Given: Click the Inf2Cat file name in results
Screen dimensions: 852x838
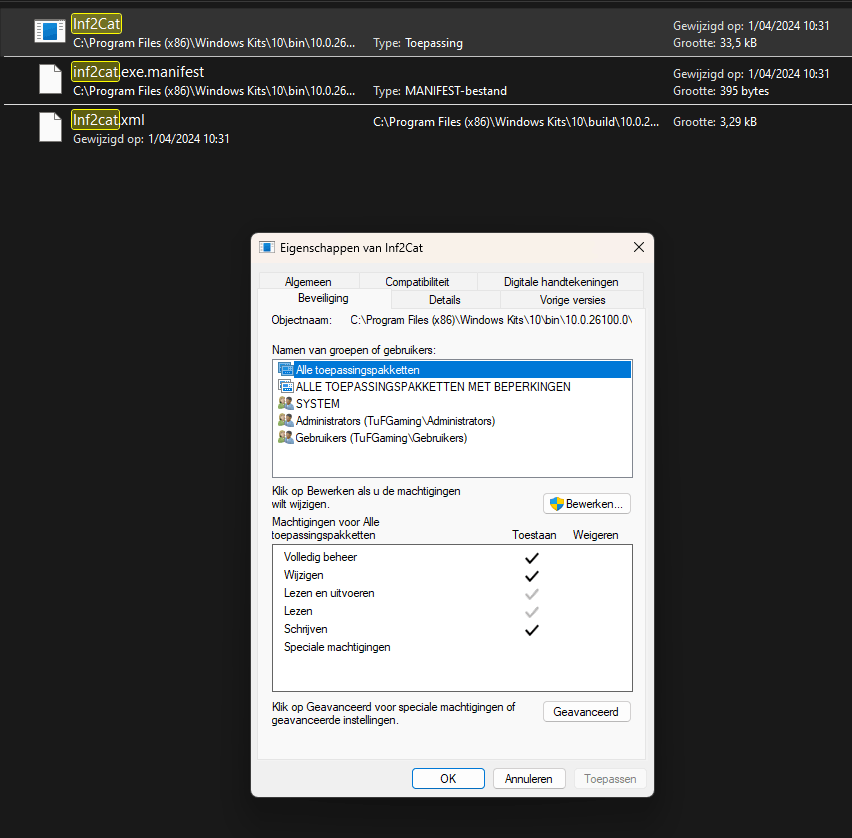Looking at the screenshot, I should 96,24.
